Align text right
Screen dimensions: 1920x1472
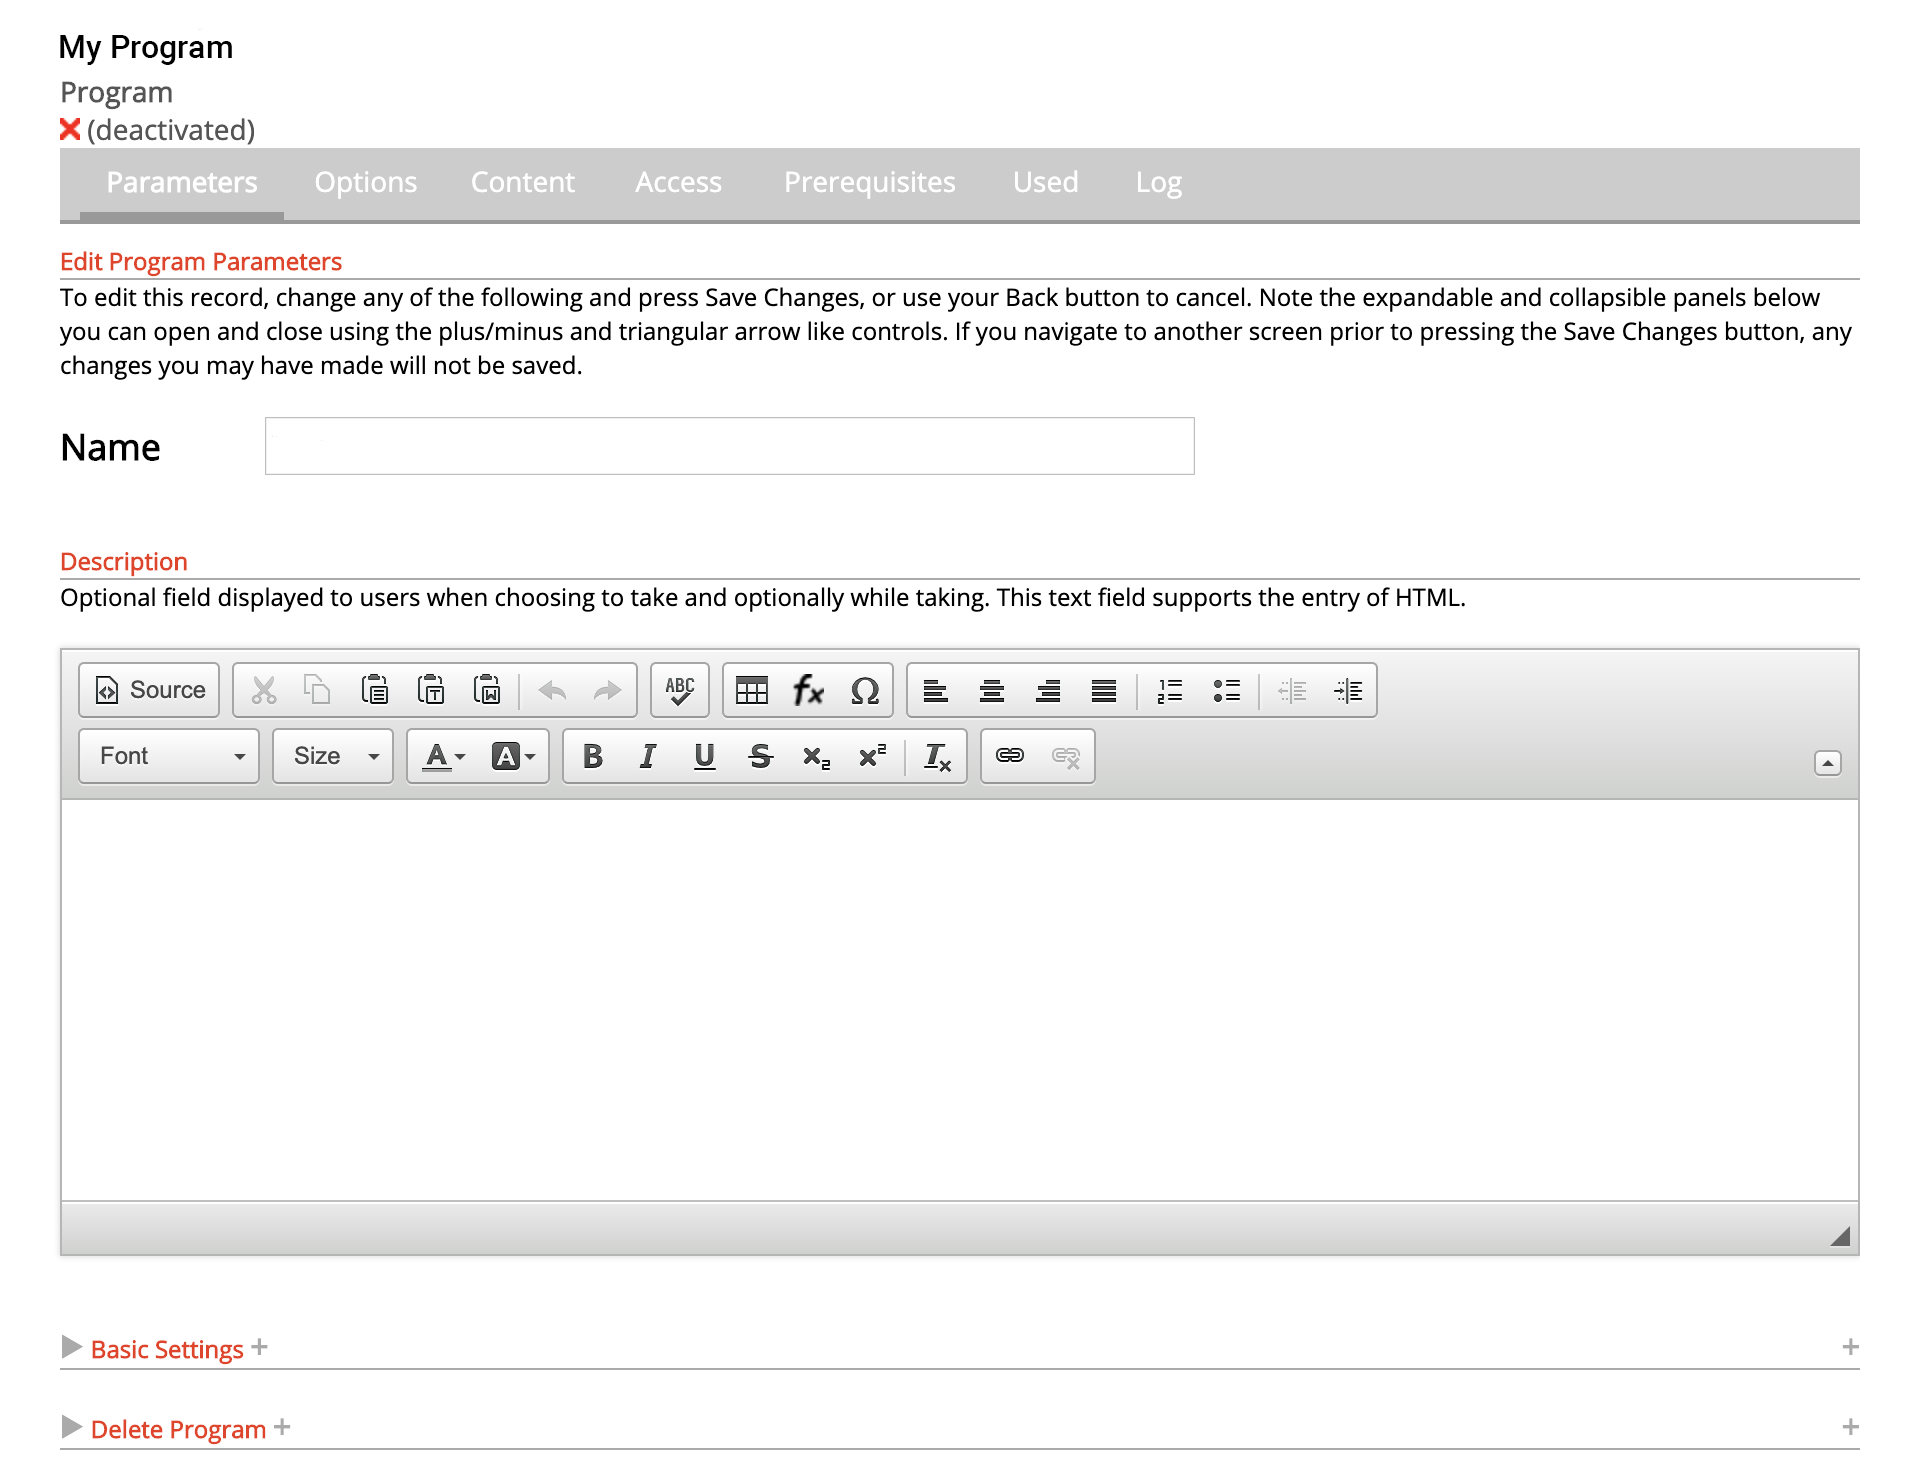[x=1048, y=690]
